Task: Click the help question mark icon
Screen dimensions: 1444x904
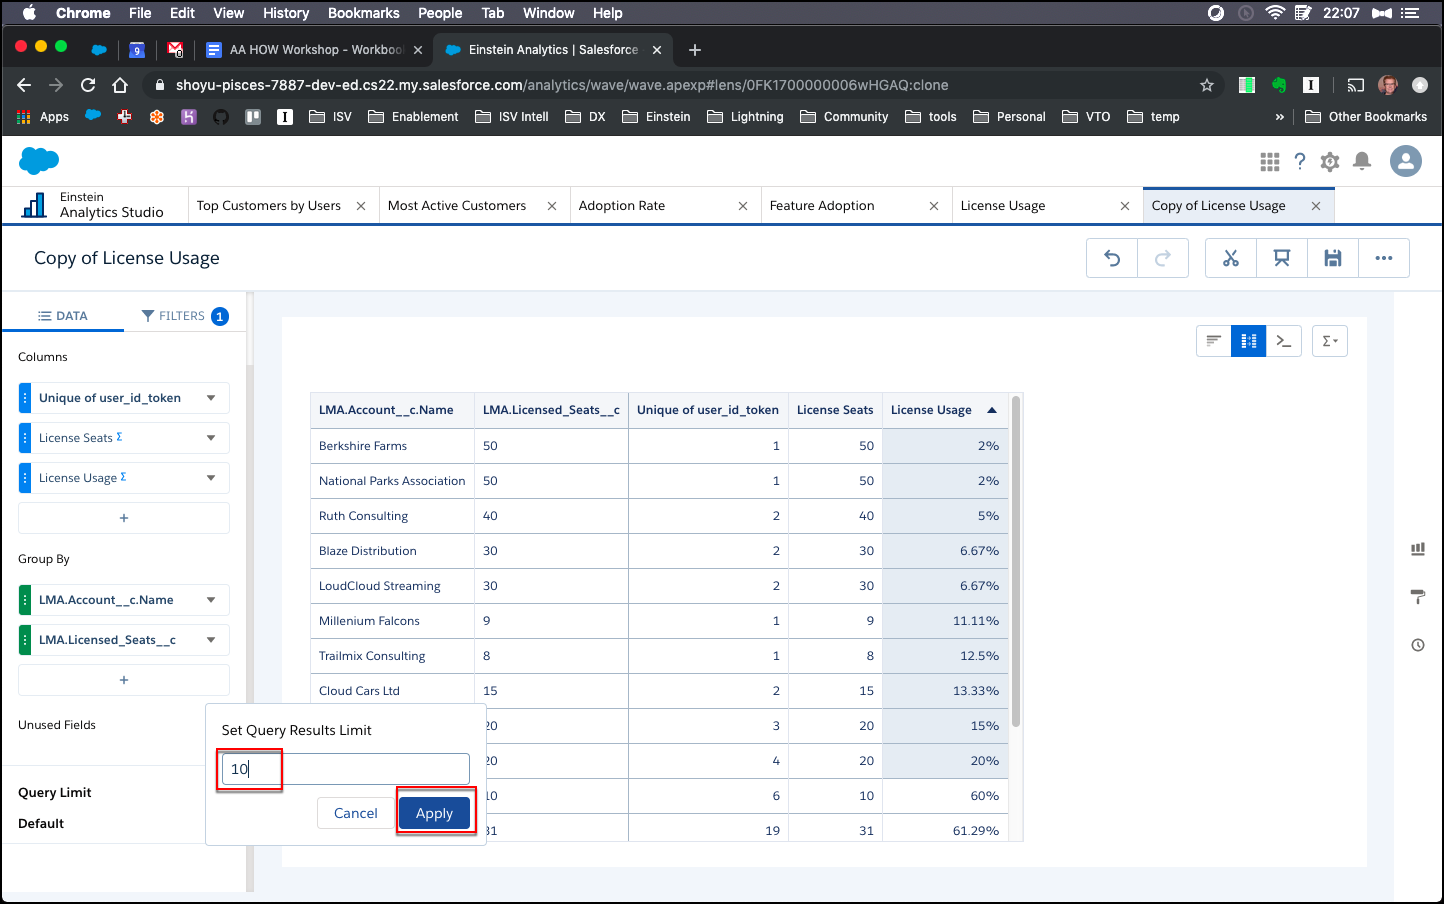Action: click(x=1300, y=162)
